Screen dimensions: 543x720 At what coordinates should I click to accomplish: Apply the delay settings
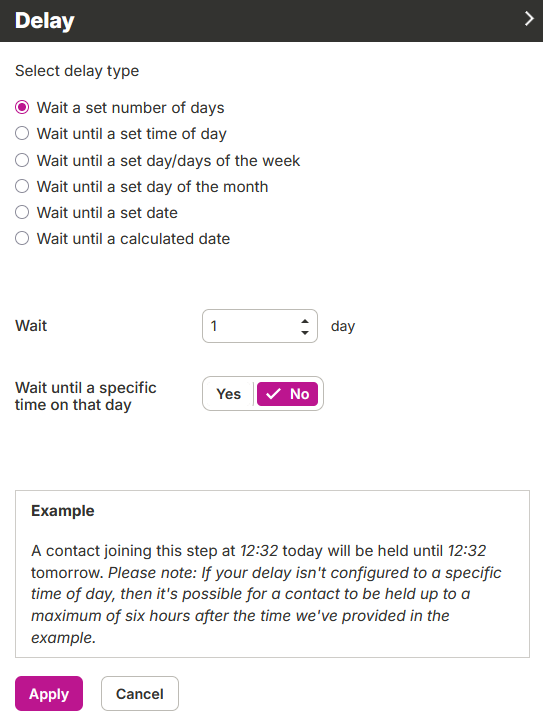pos(49,693)
